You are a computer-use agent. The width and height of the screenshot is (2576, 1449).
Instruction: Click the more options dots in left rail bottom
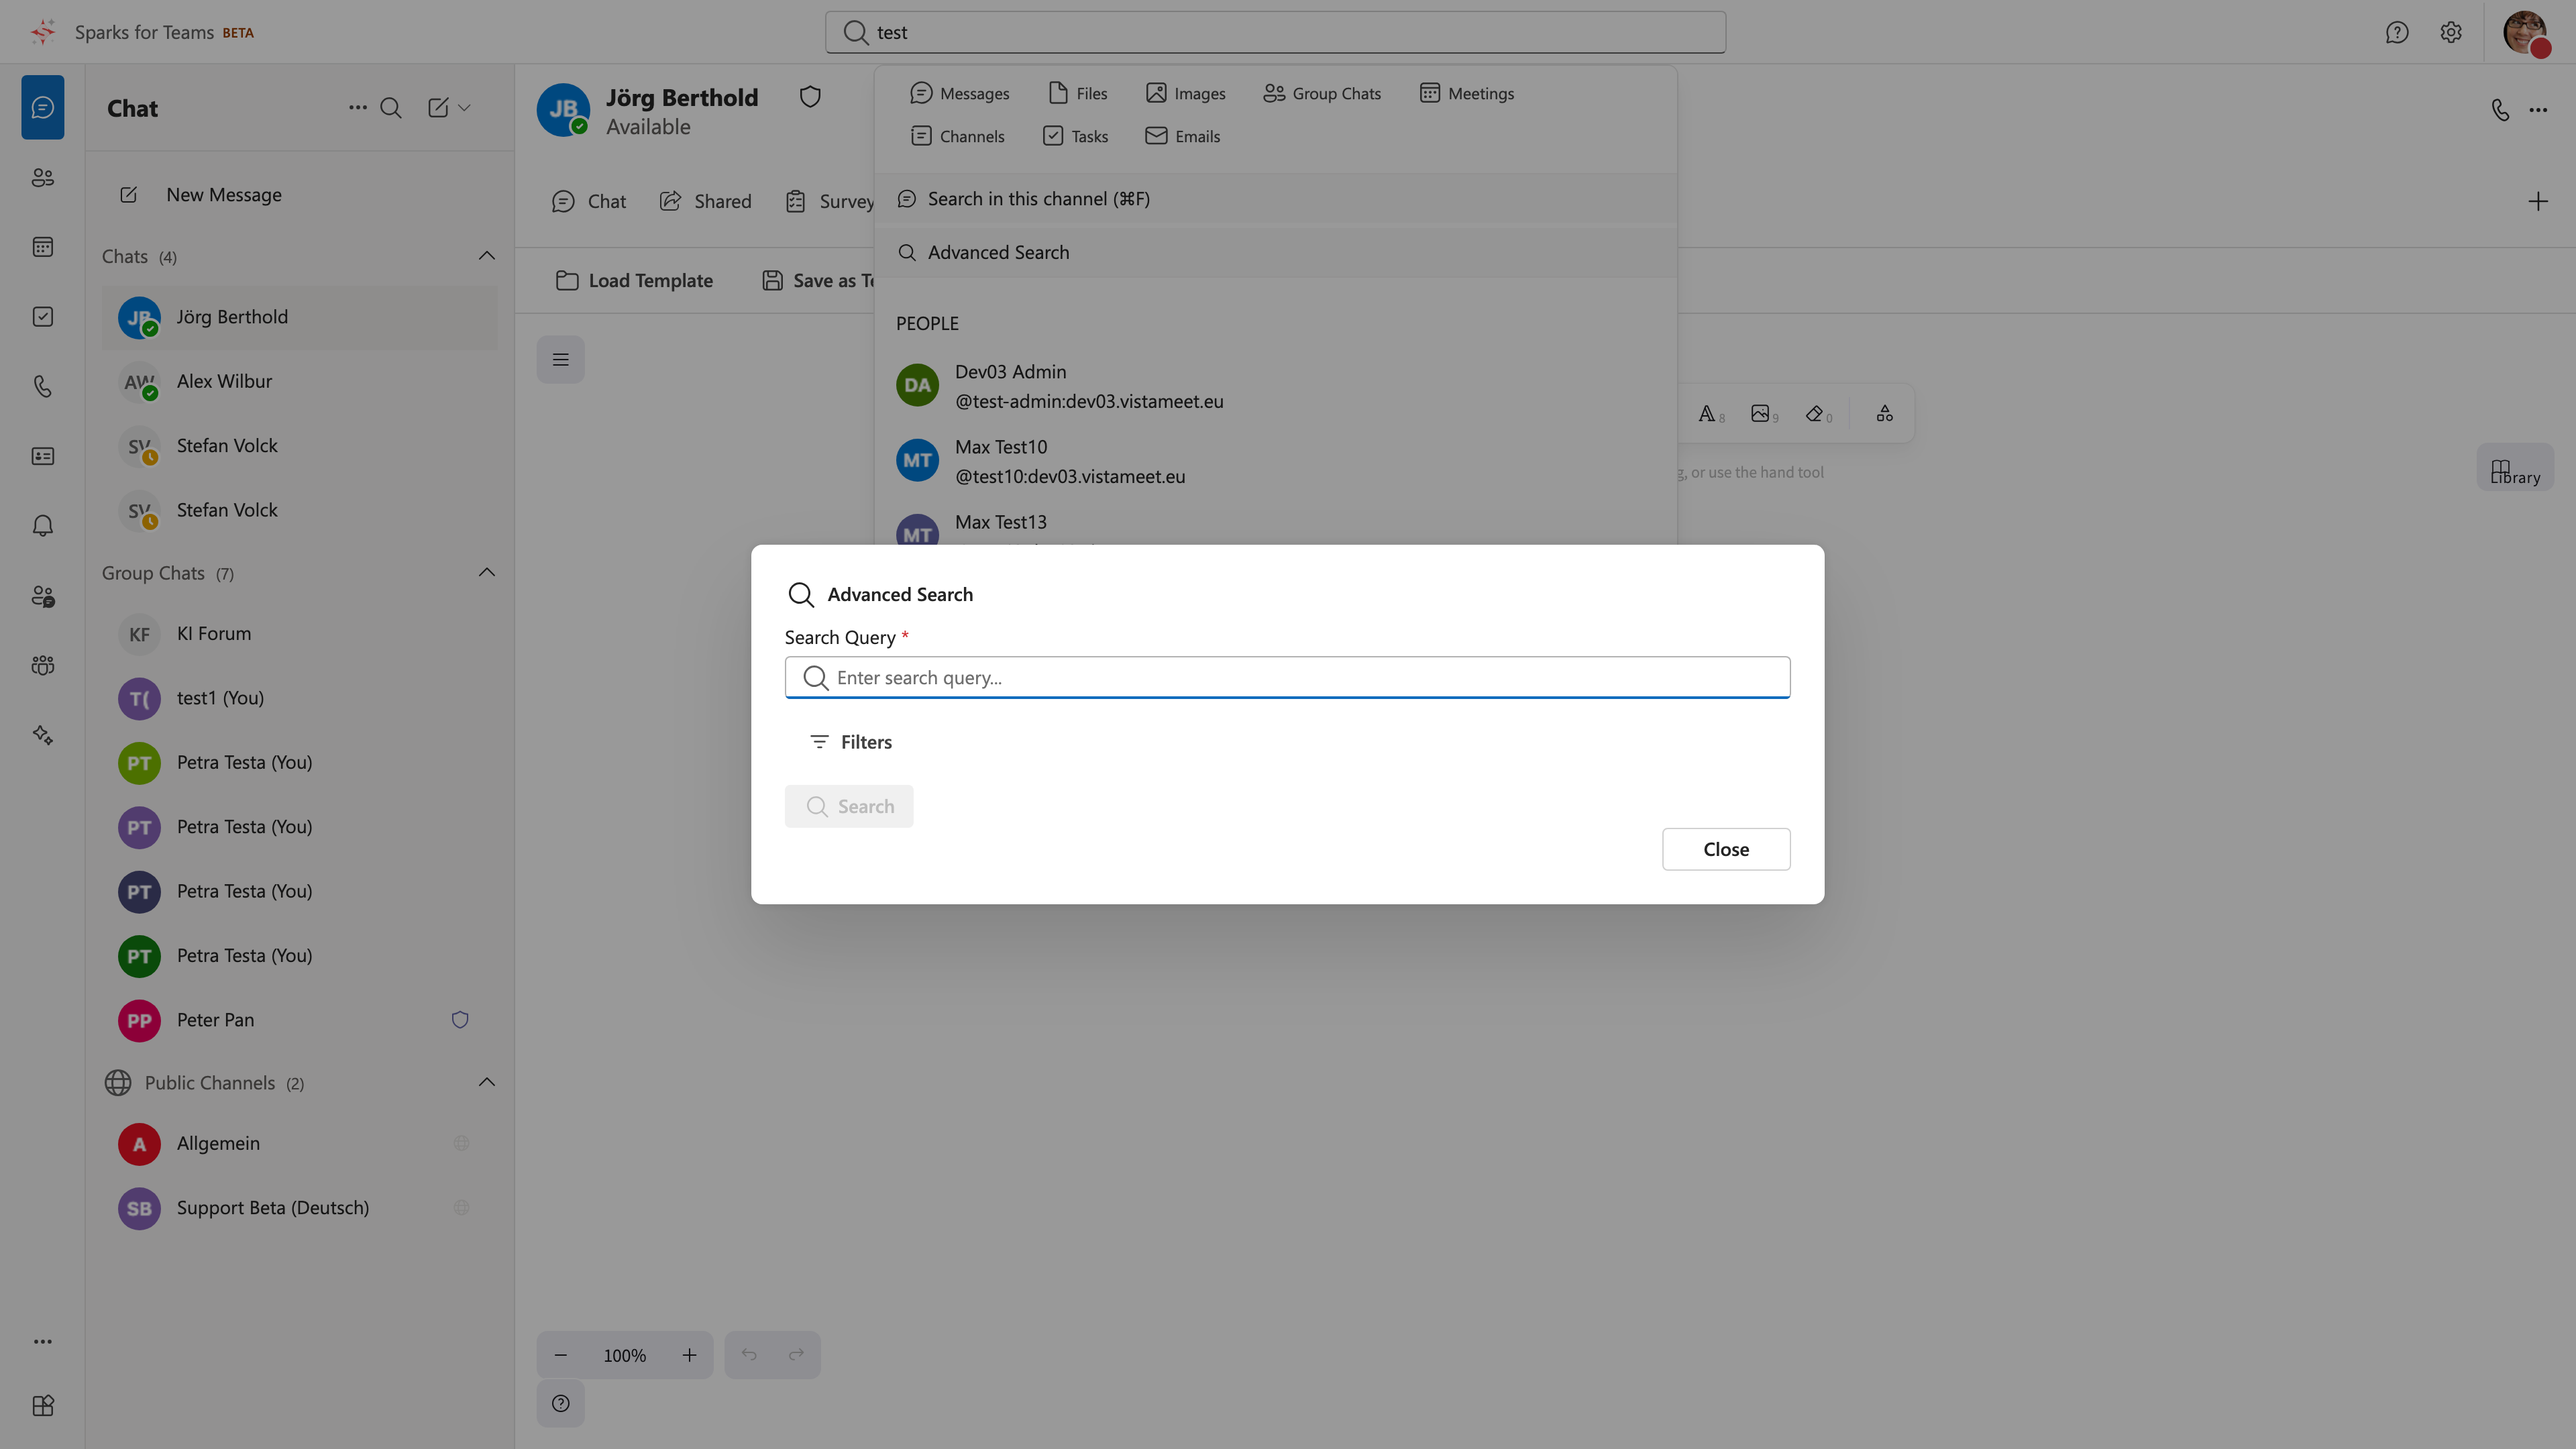point(42,1342)
